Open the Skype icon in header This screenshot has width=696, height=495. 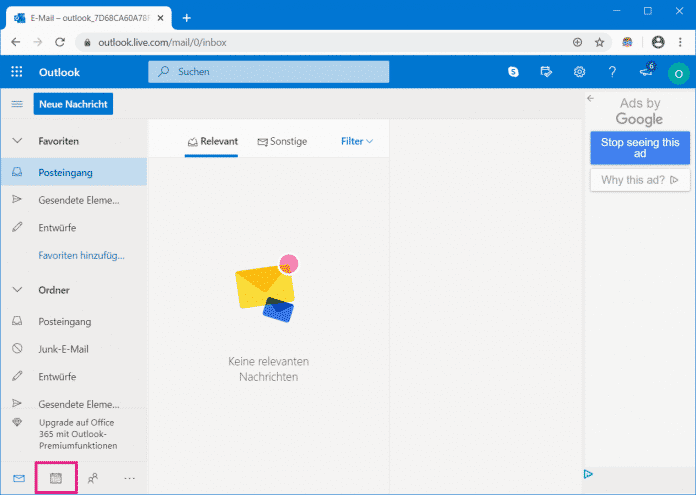513,72
